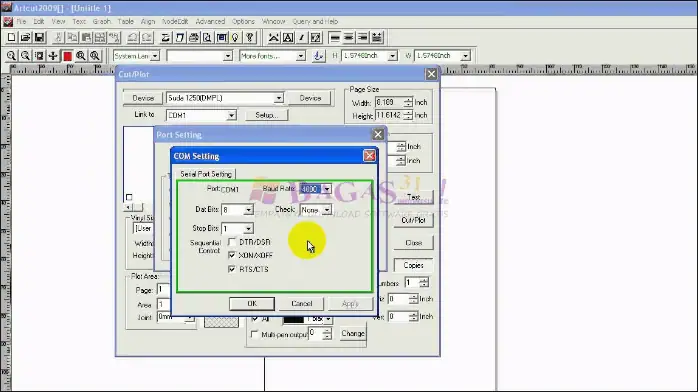698x392 pixels.
Task: Click the slanted pen tool icon
Action: (x=302, y=38)
